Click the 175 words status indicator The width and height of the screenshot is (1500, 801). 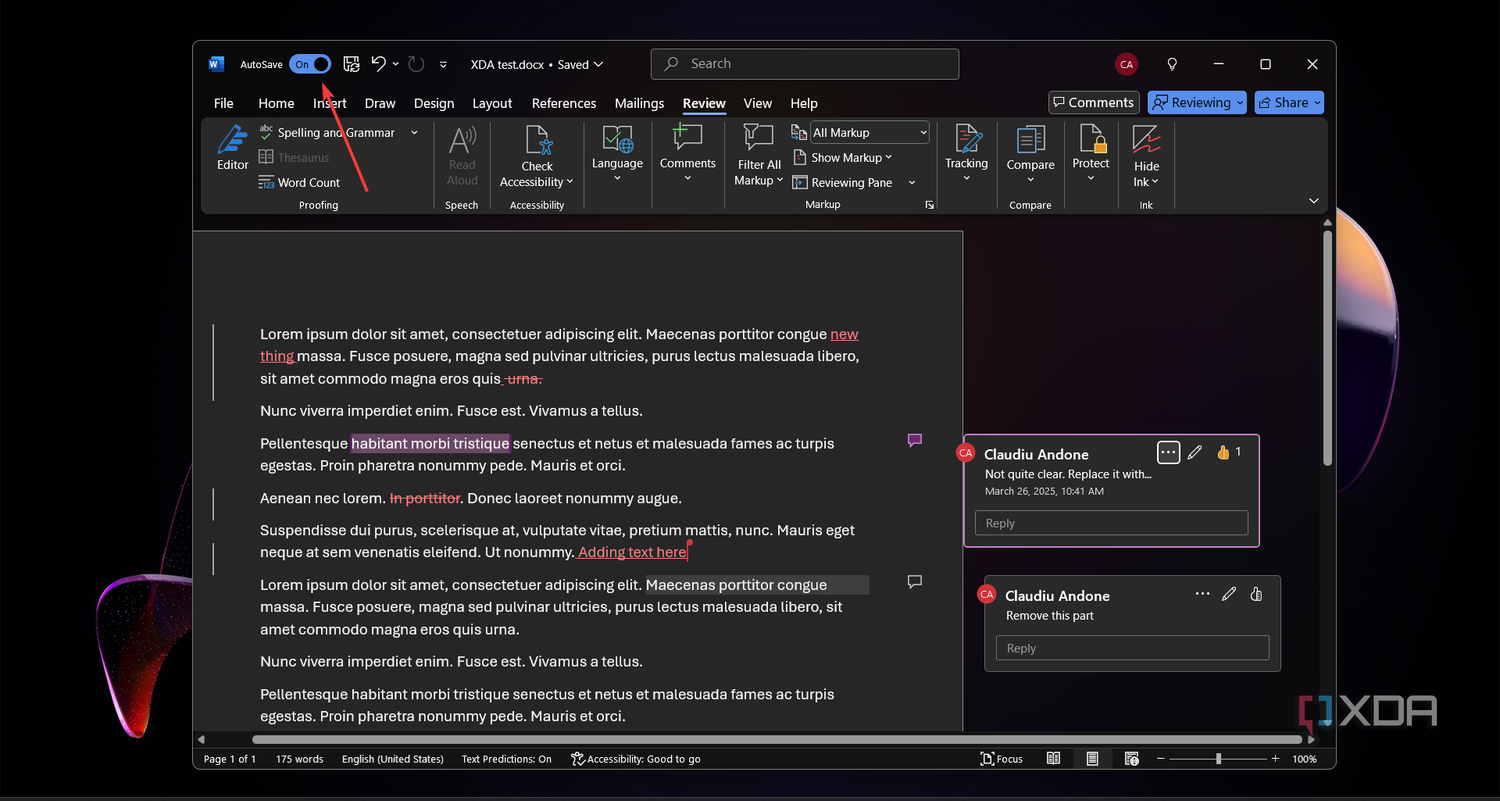[x=300, y=759]
